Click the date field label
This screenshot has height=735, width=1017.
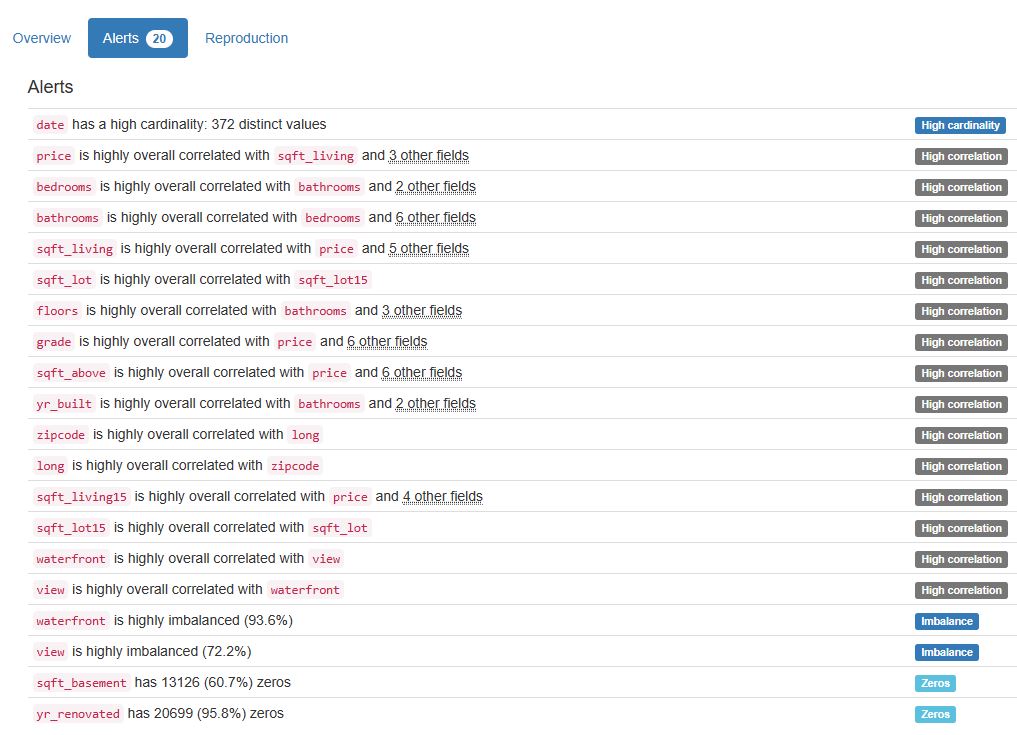coord(50,125)
